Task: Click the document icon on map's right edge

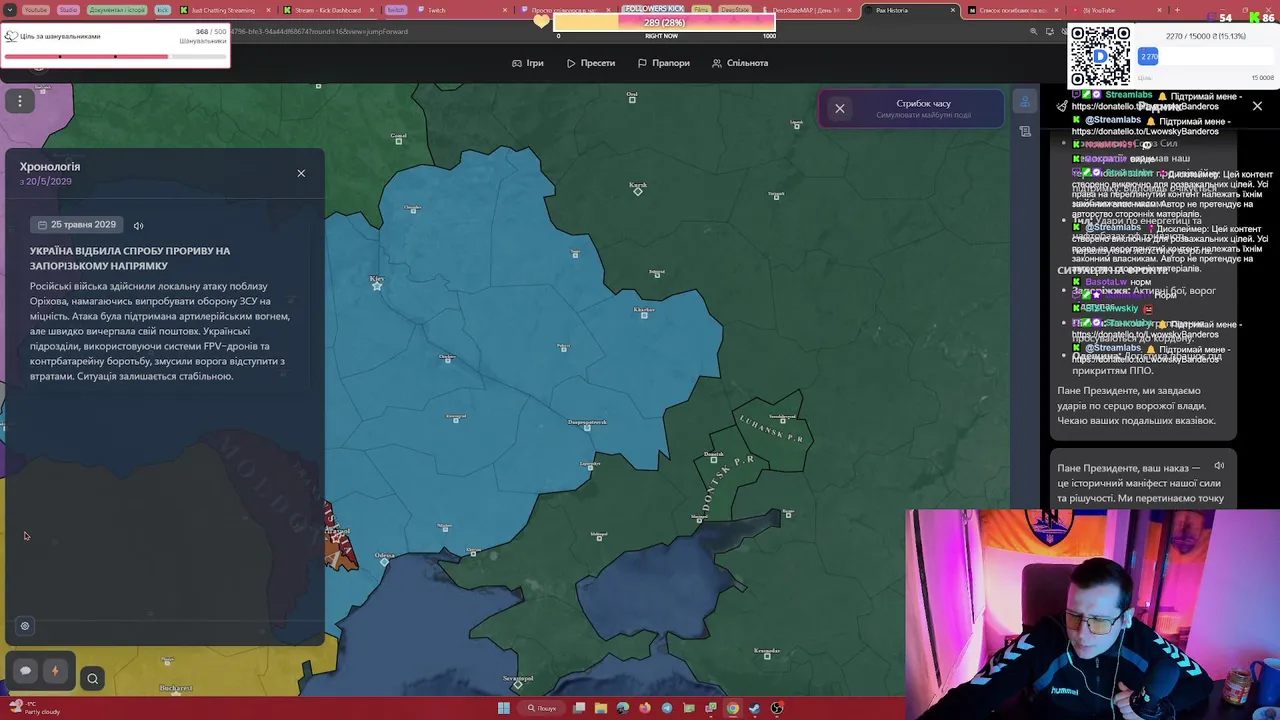Action: pyautogui.click(x=1025, y=131)
